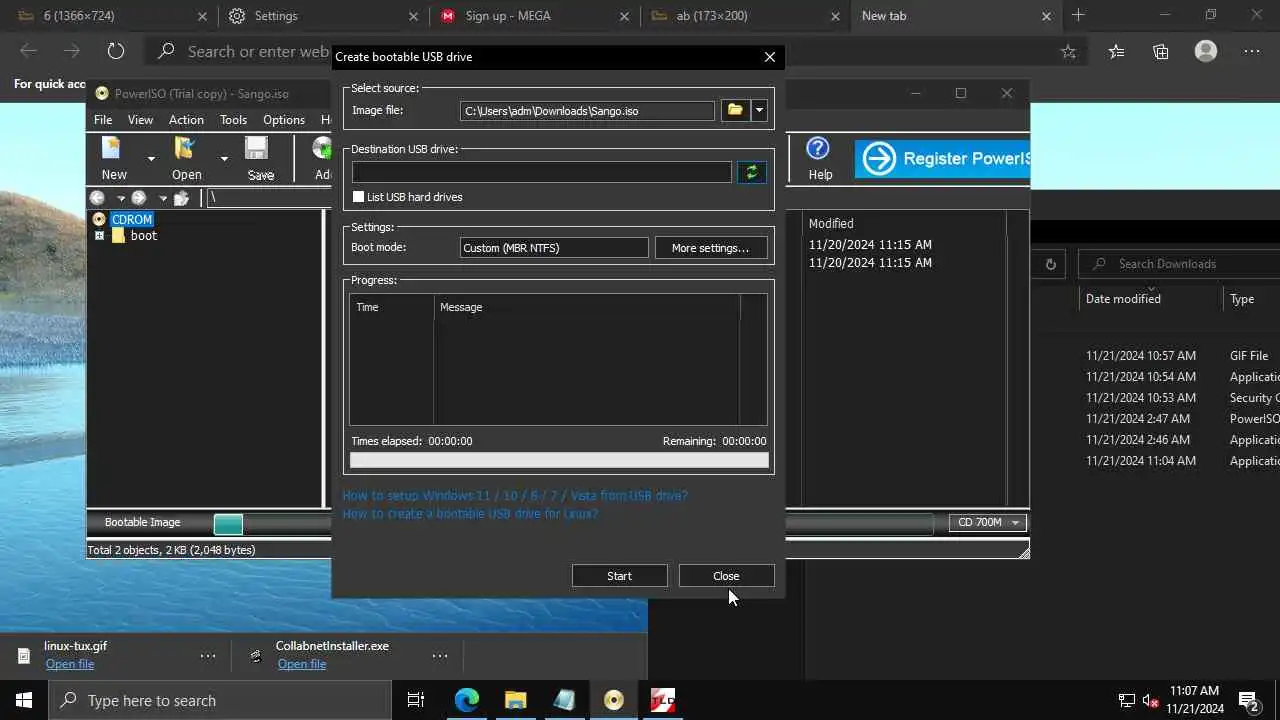
Task: Open File Explorer from the taskbar
Action: [515, 700]
